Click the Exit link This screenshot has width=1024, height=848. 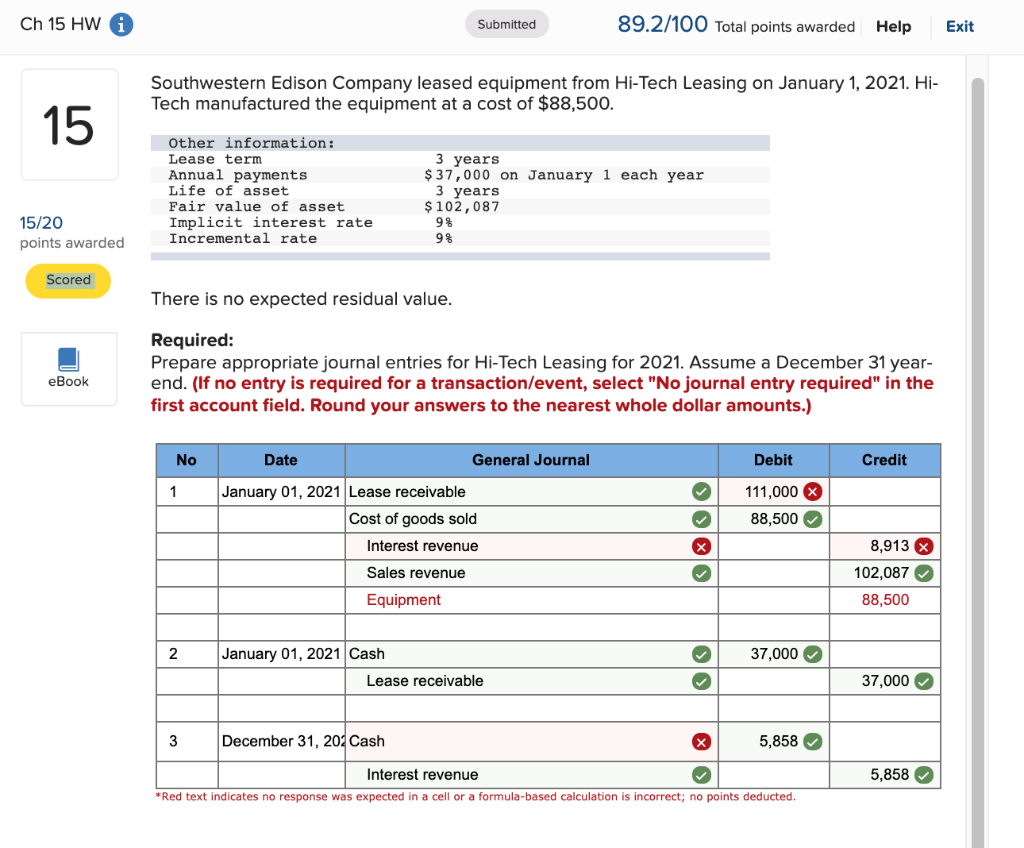coord(959,26)
